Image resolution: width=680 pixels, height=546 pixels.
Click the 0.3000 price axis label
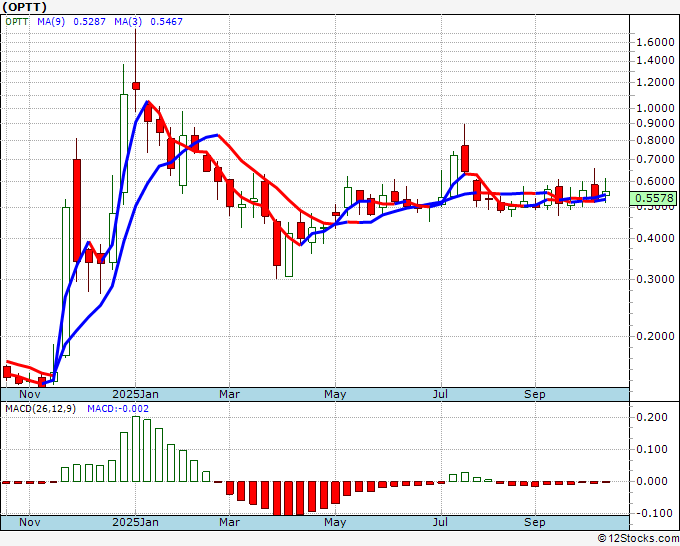(655, 279)
